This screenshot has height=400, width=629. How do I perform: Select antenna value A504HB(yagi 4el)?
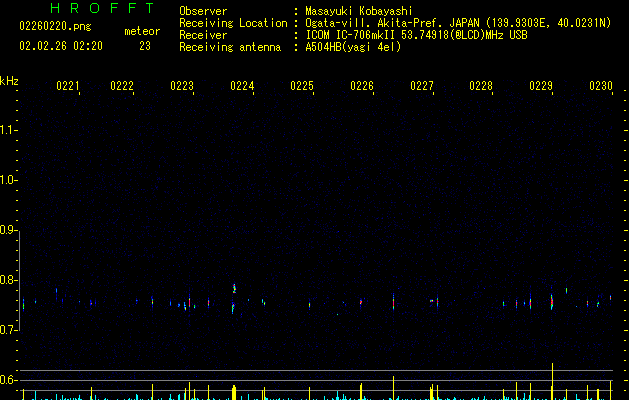coord(353,47)
